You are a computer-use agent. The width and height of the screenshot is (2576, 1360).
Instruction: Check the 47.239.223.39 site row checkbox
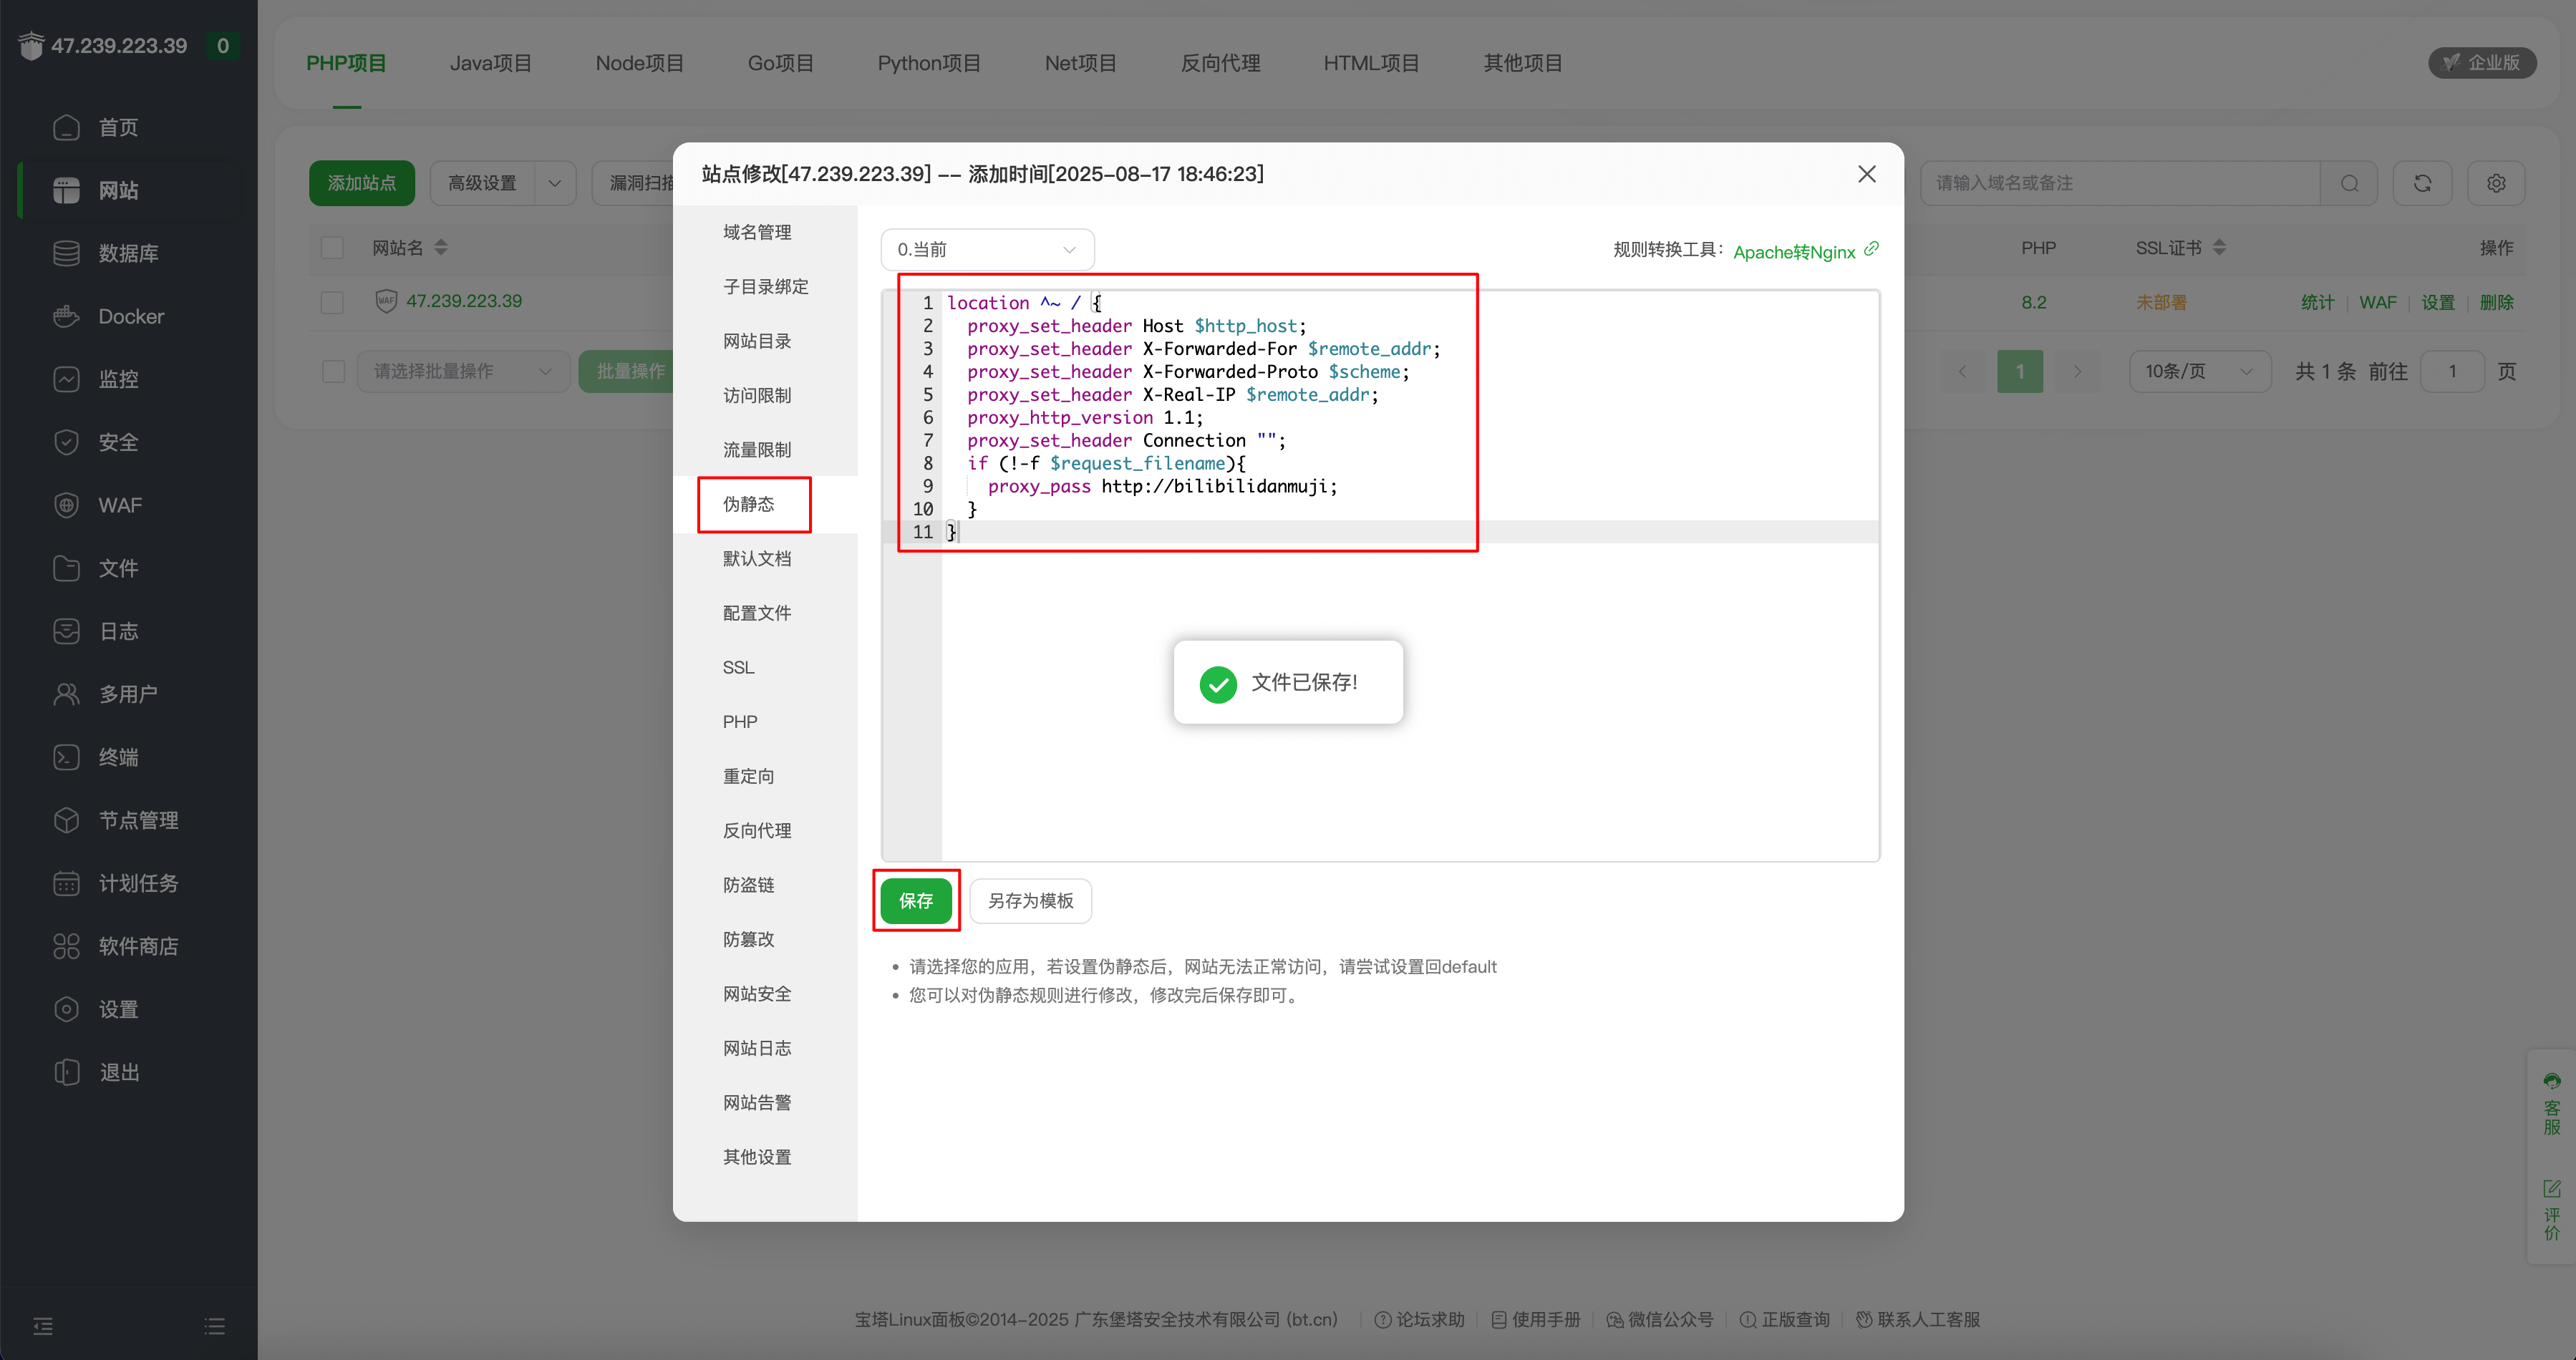click(332, 302)
